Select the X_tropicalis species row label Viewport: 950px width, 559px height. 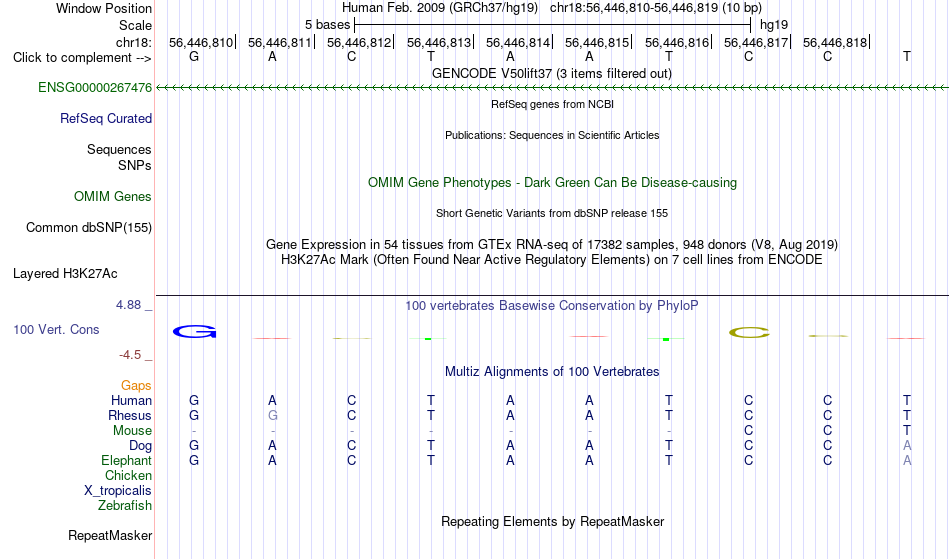[x=118, y=491]
